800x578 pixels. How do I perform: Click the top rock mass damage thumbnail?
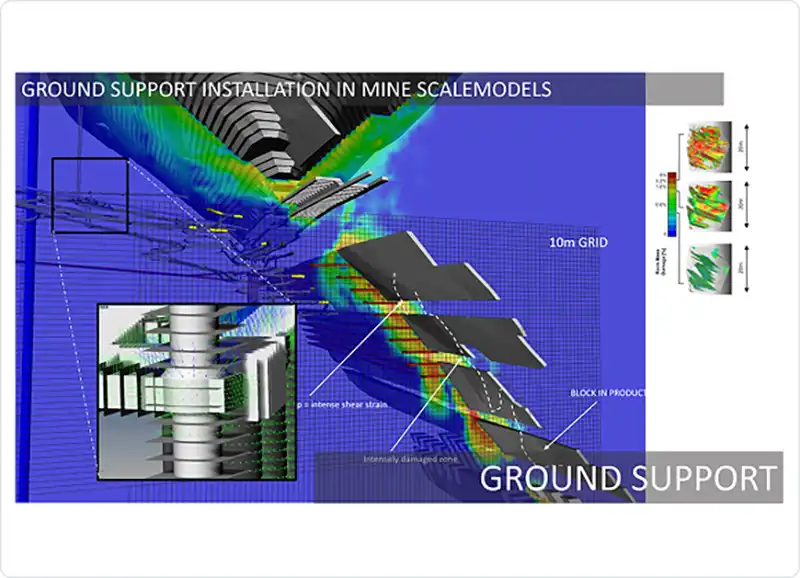pyautogui.click(x=708, y=148)
